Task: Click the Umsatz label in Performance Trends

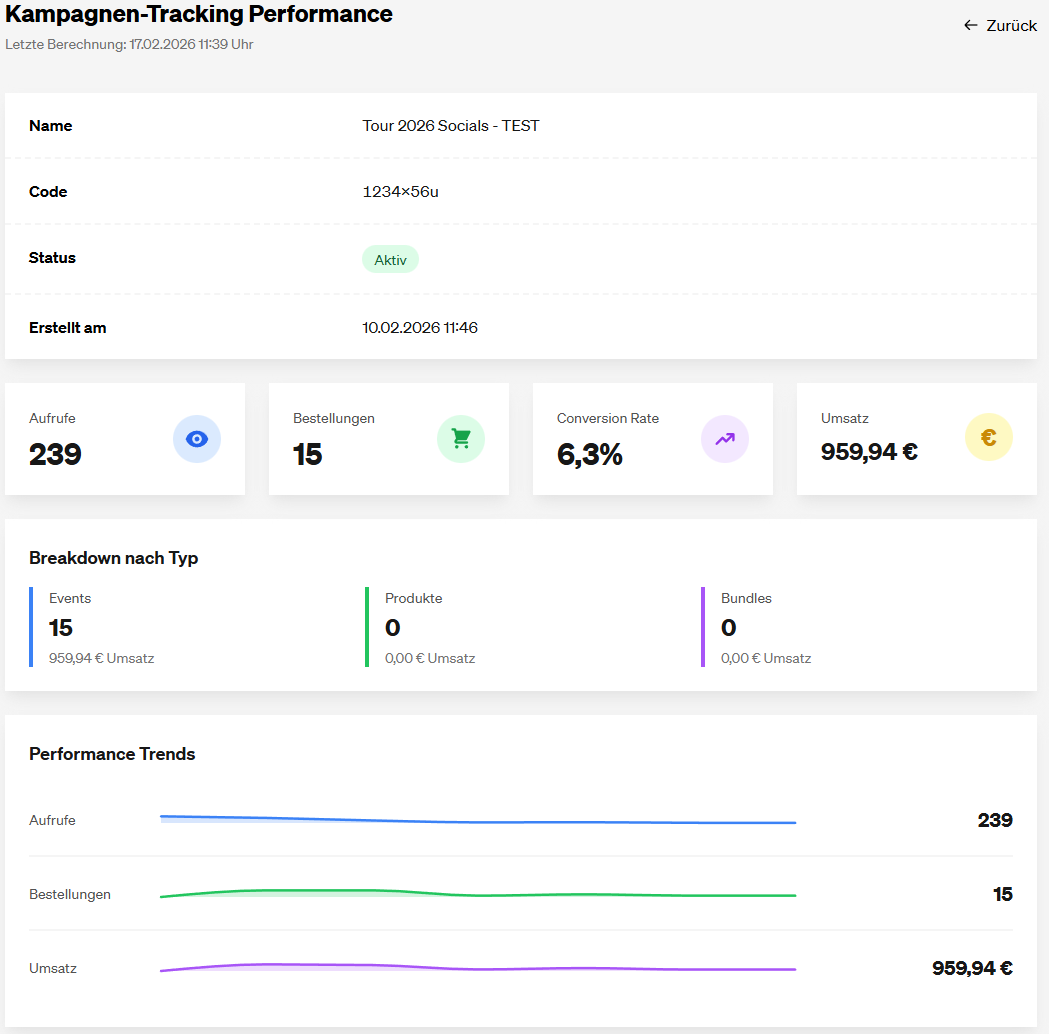Action: 53,968
